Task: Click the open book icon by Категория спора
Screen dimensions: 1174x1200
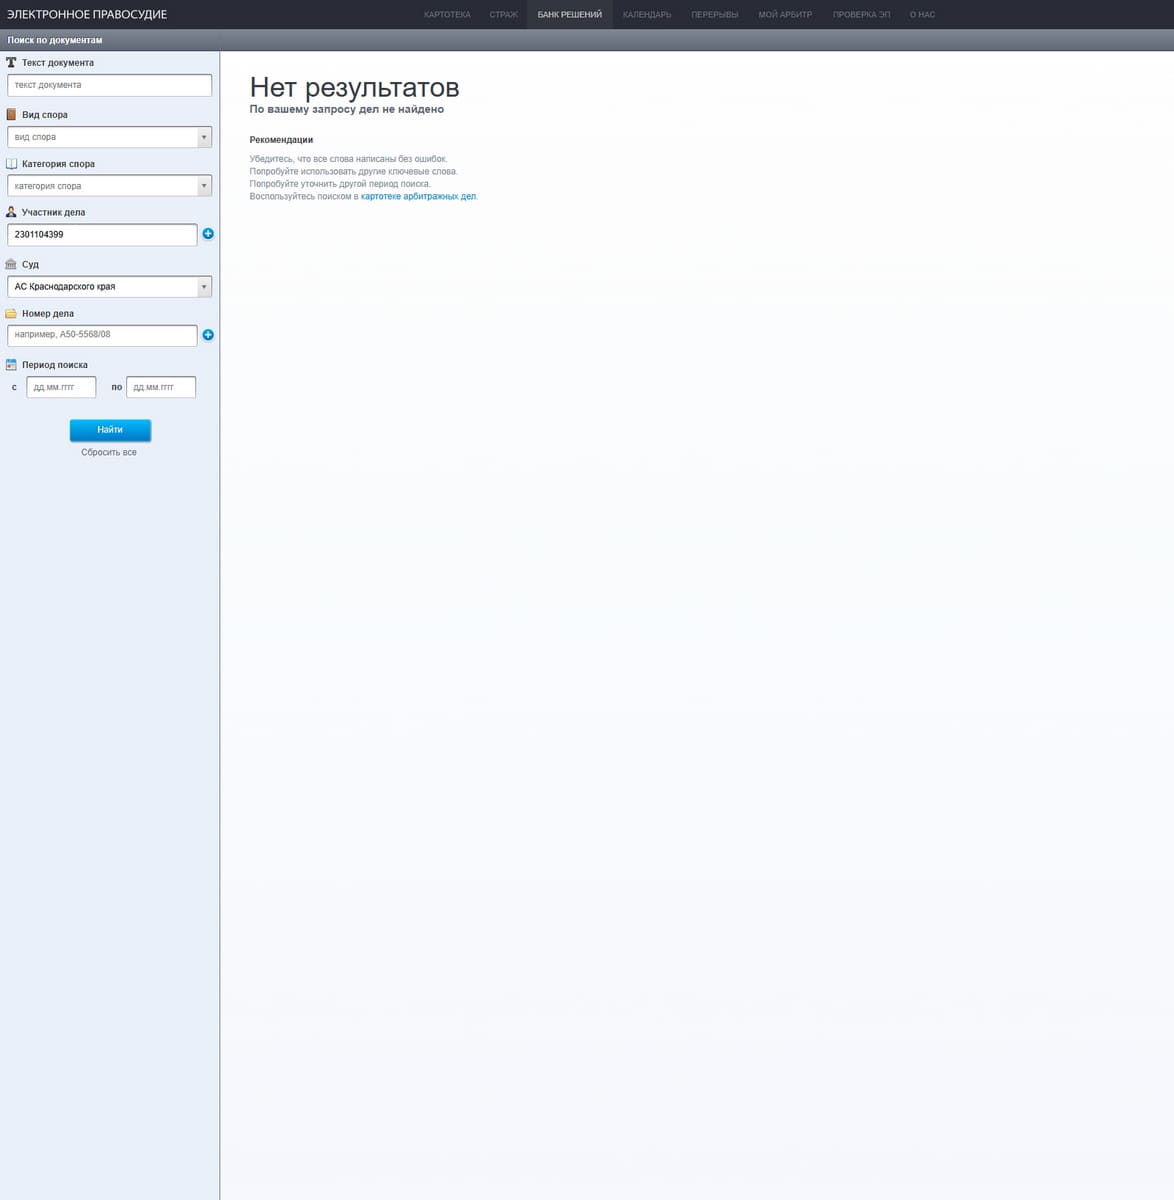Action: (x=11, y=164)
